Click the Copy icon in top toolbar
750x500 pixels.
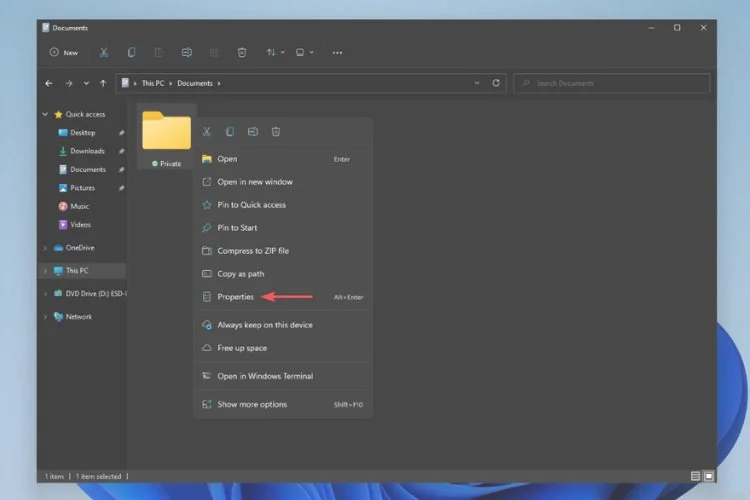(x=131, y=53)
